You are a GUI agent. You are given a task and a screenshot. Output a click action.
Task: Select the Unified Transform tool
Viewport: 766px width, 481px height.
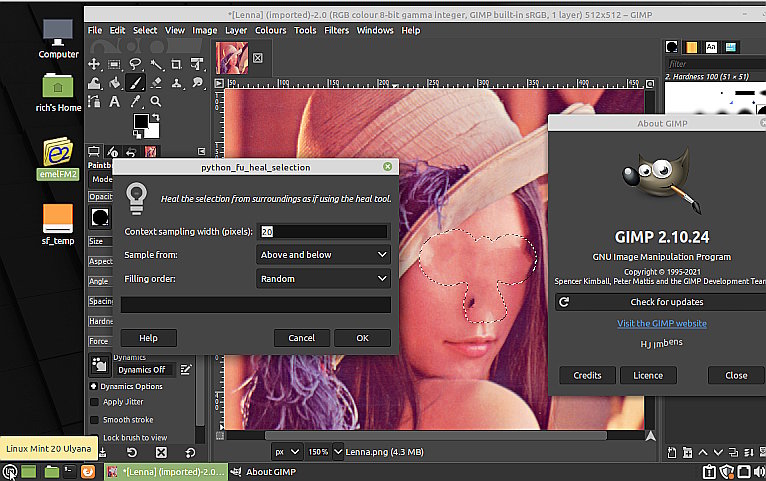[x=197, y=64]
